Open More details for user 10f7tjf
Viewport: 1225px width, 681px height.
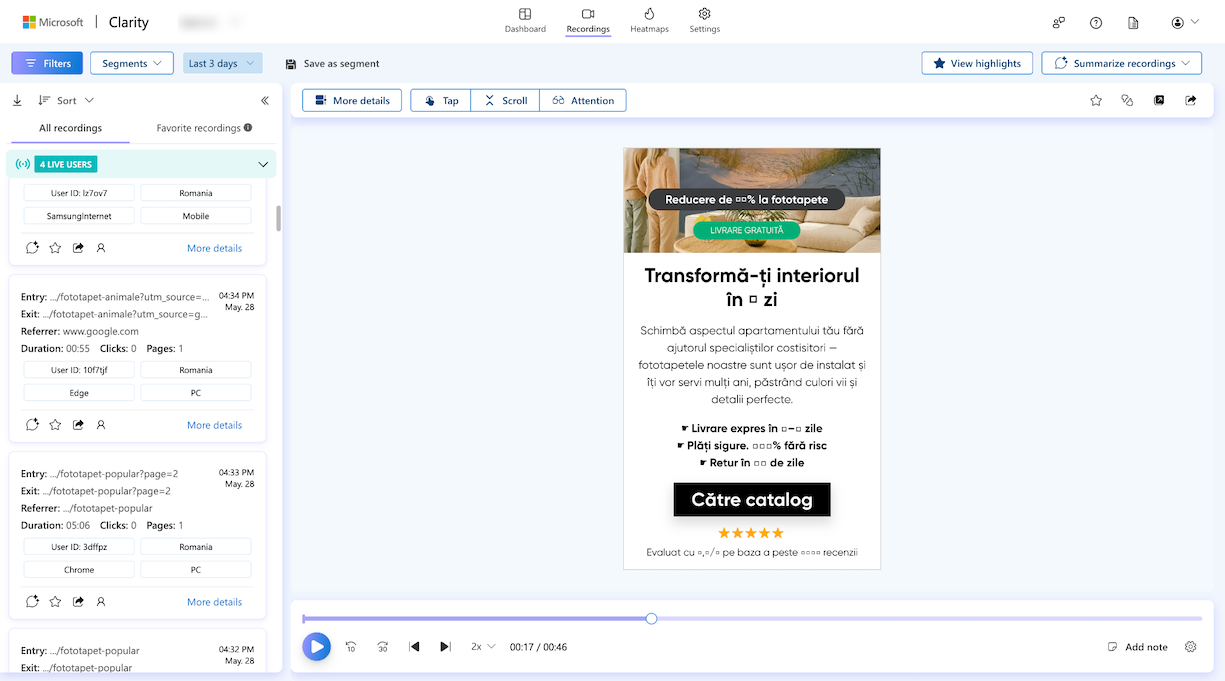click(x=214, y=425)
